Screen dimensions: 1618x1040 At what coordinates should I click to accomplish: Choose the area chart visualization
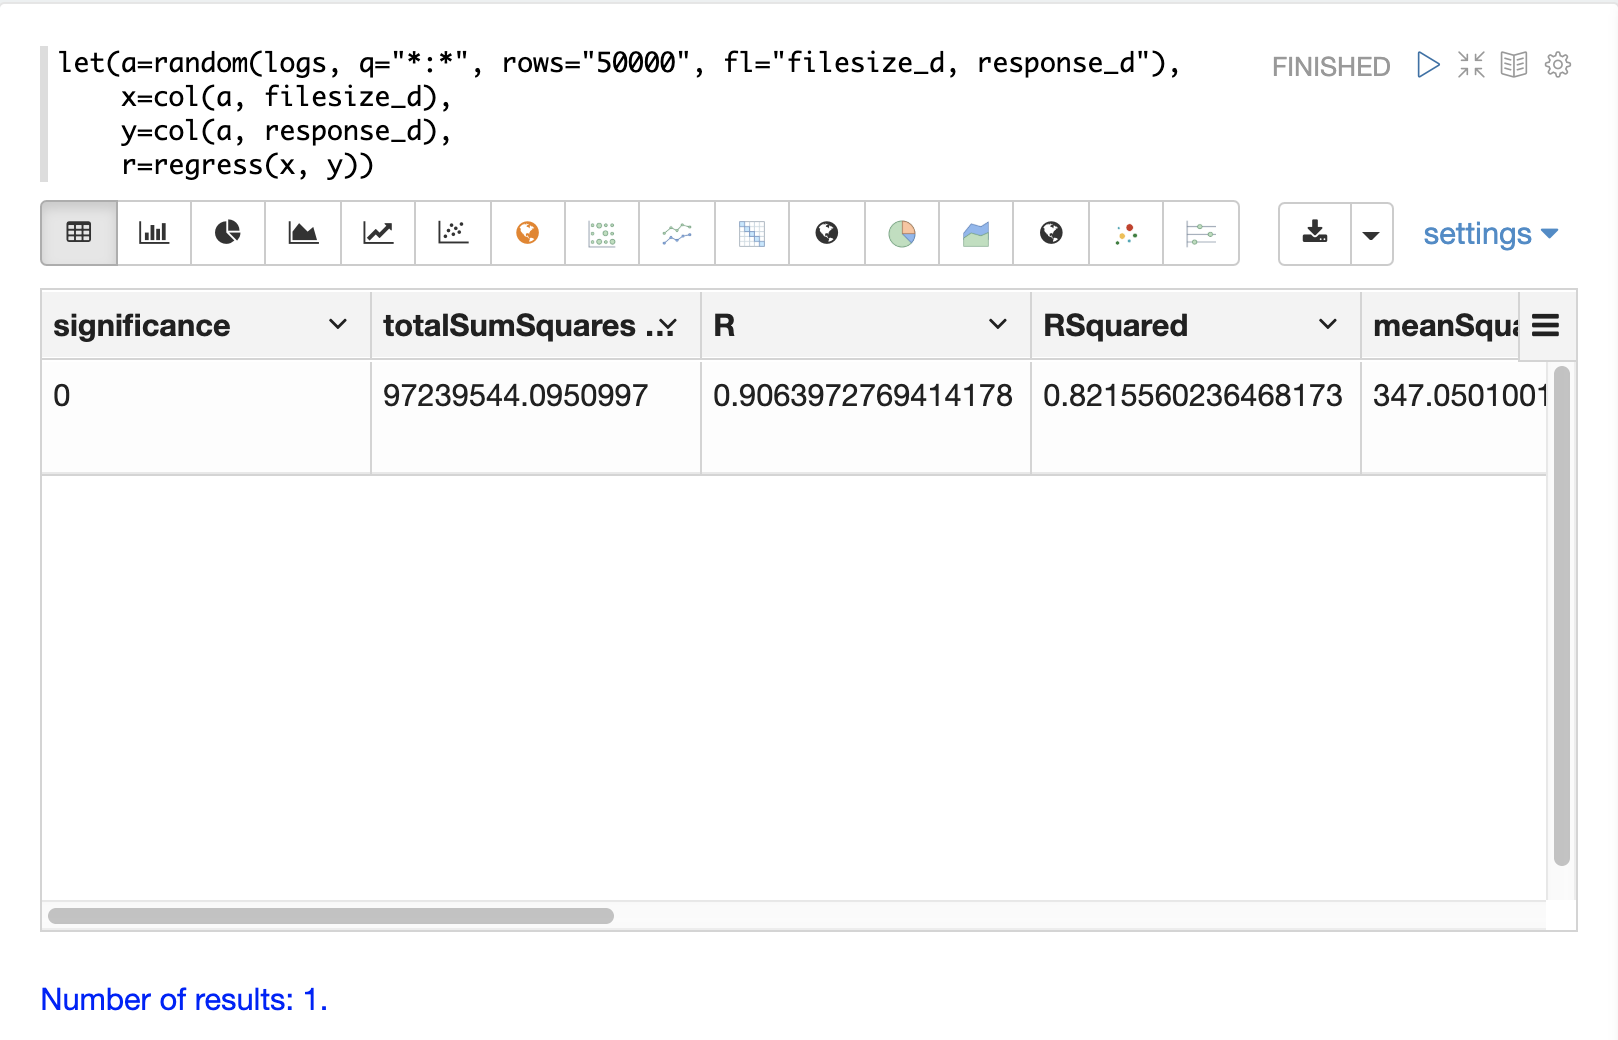pos(303,233)
